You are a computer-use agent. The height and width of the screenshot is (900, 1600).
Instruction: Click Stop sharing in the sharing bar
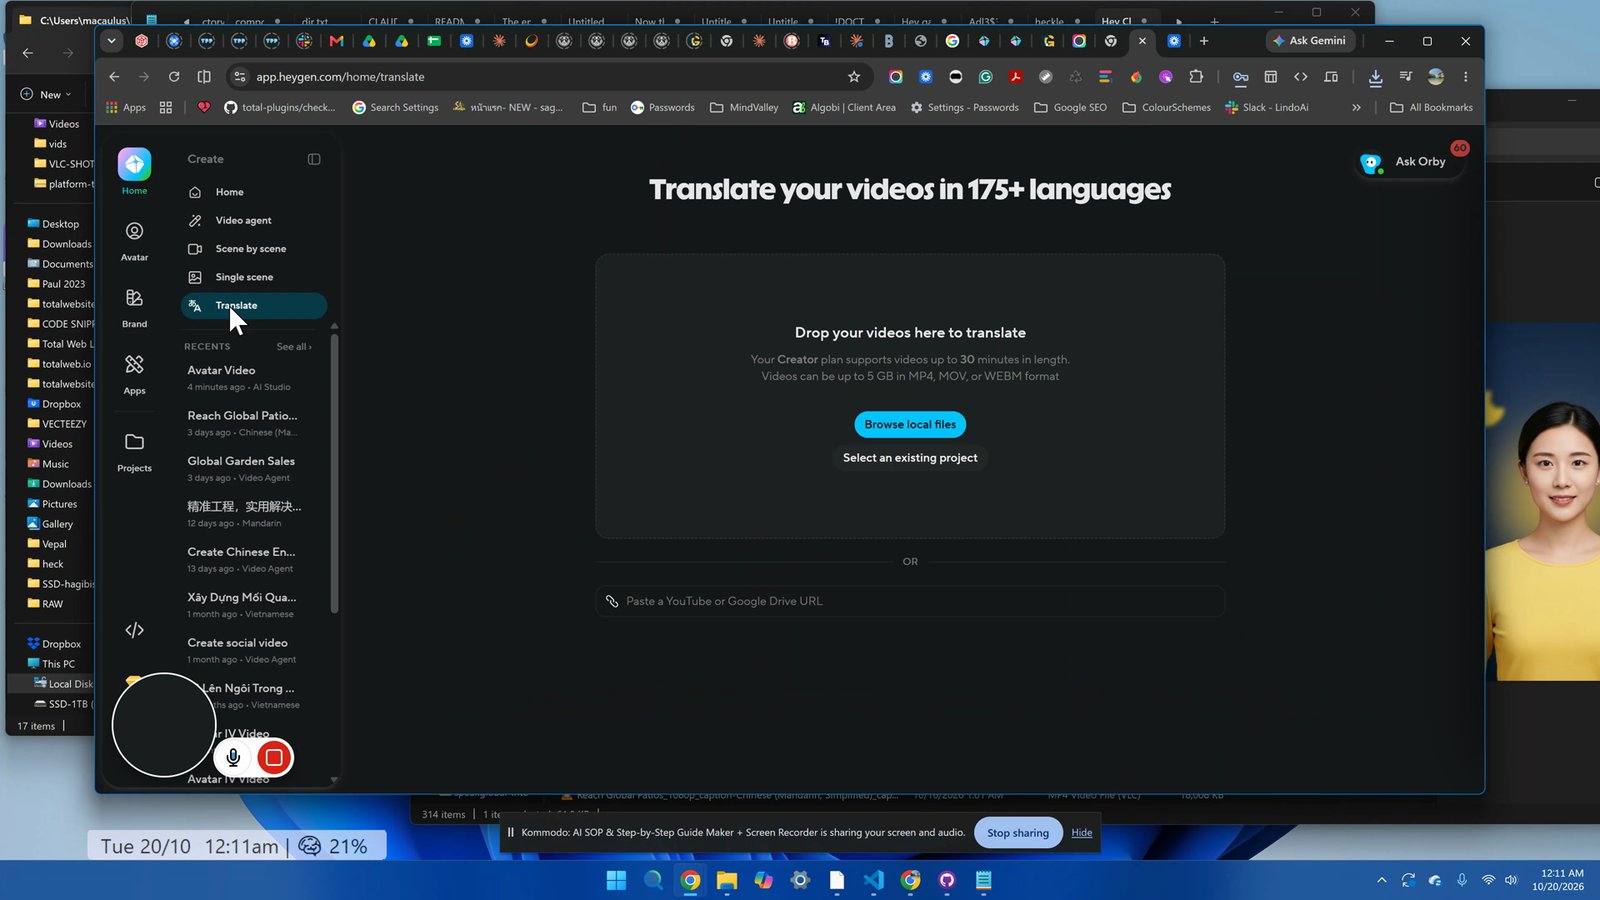tap(1018, 833)
